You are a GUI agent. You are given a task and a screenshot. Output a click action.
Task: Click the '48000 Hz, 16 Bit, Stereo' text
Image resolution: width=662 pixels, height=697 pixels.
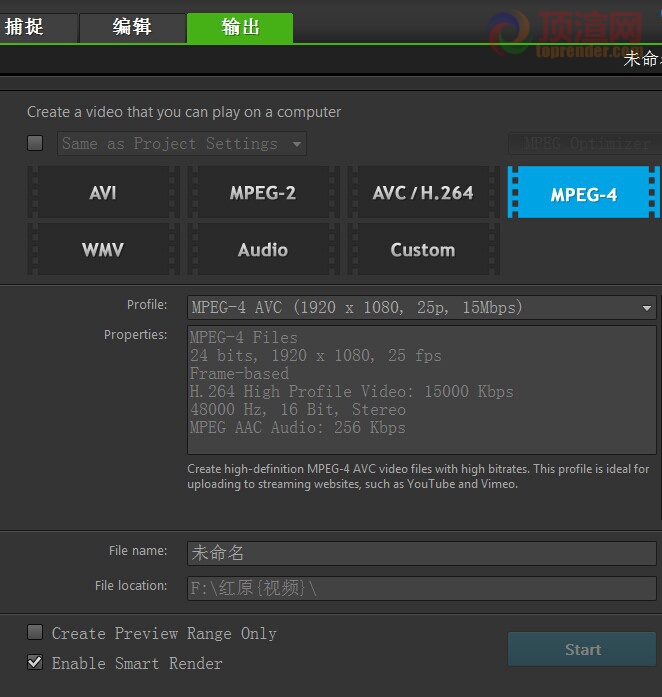tap(297, 409)
